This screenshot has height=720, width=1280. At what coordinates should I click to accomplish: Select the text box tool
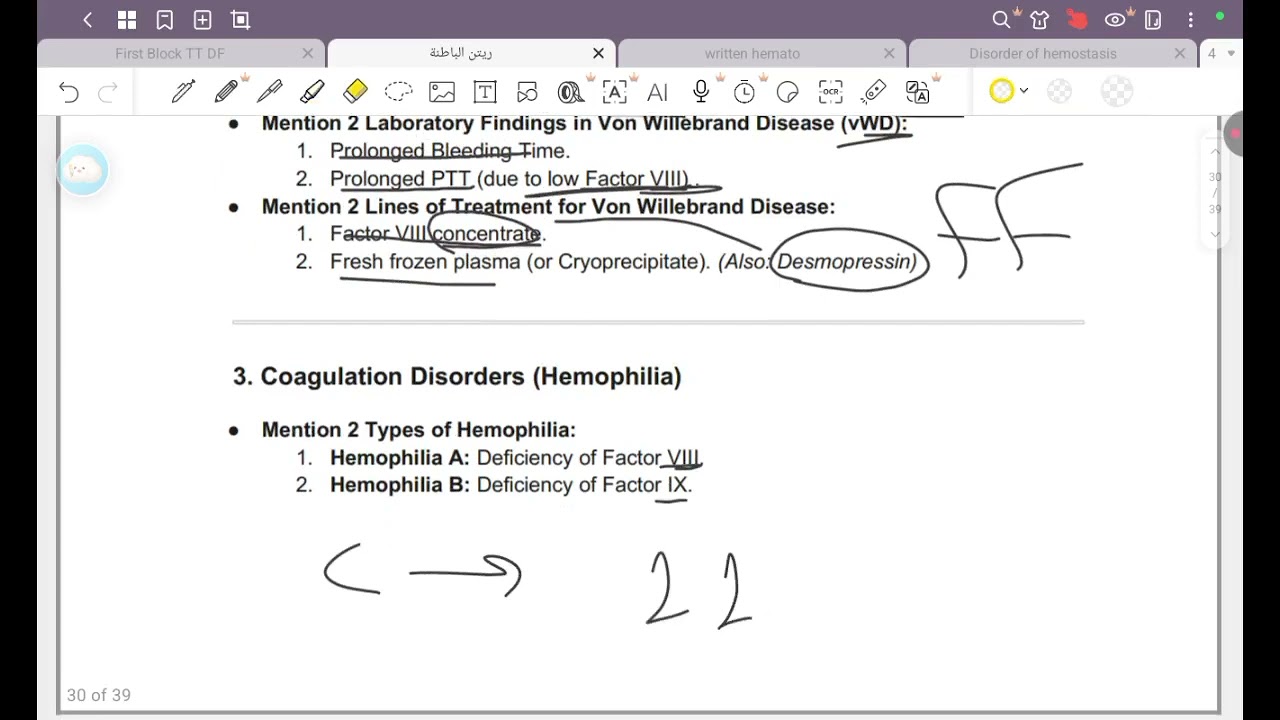click(x=485, y=92)
